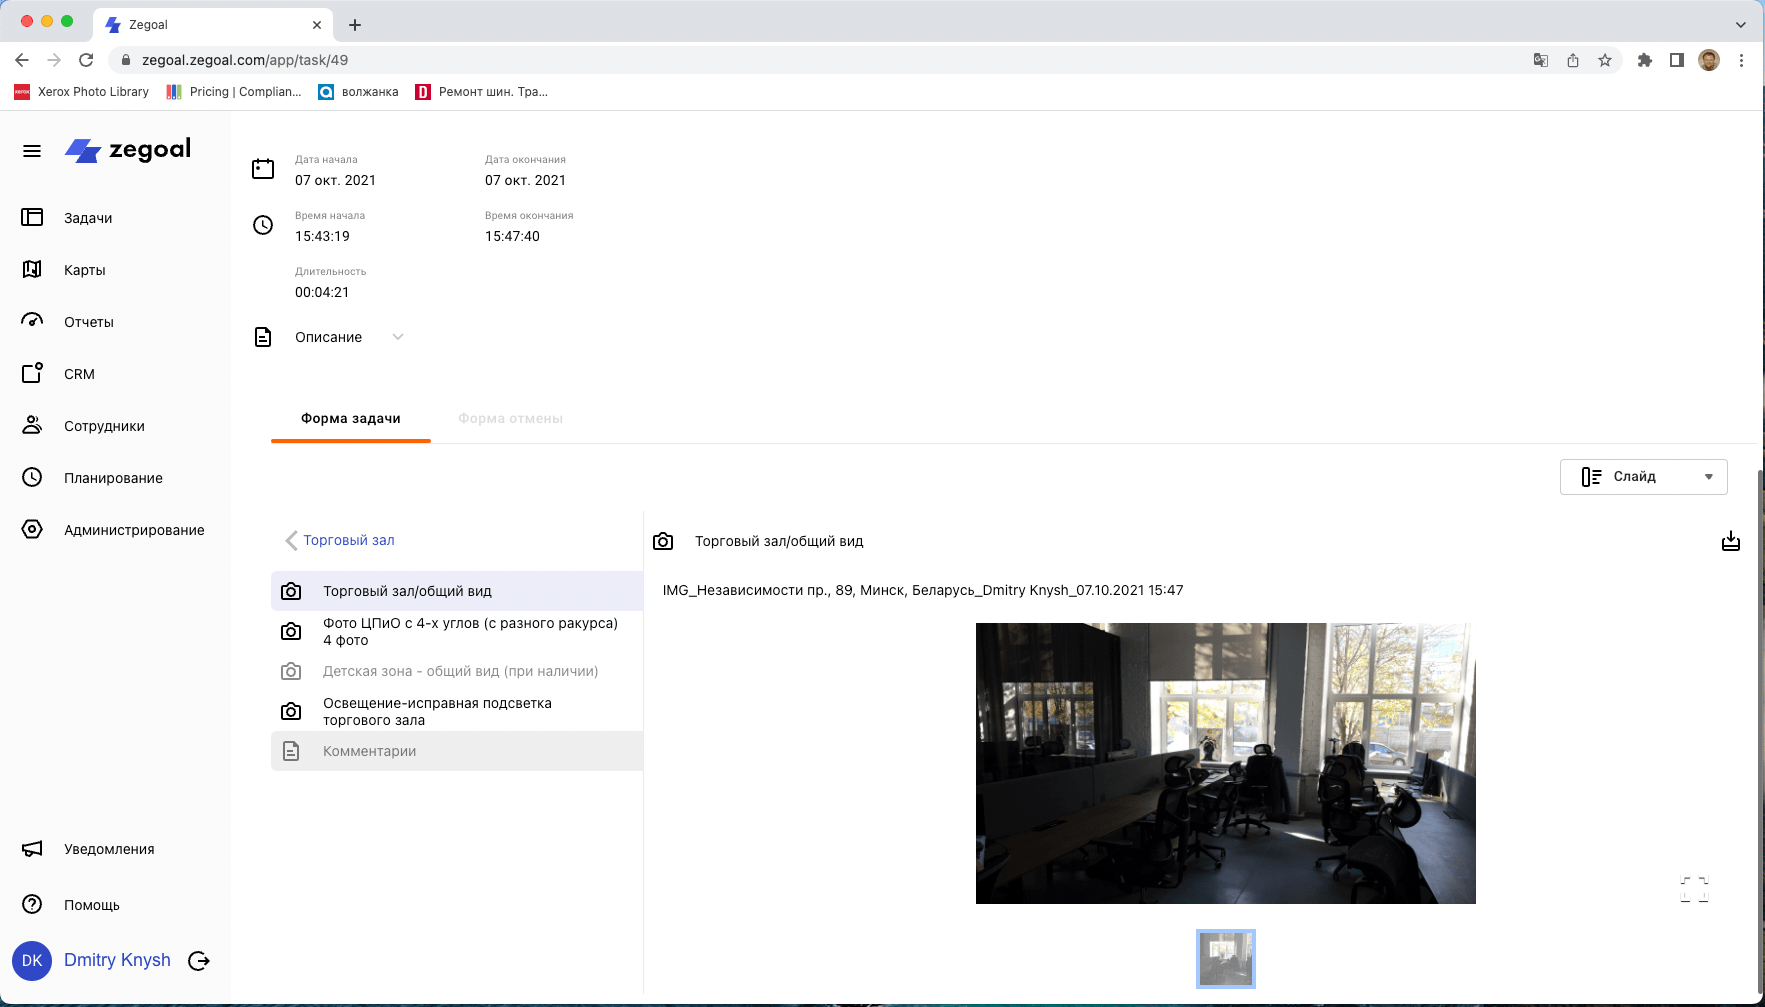Image resolution: width=1765 pixels, height=1007 pixels.
Task: Switch to the Форма задачи tab
Action: (x=349, y=418)
